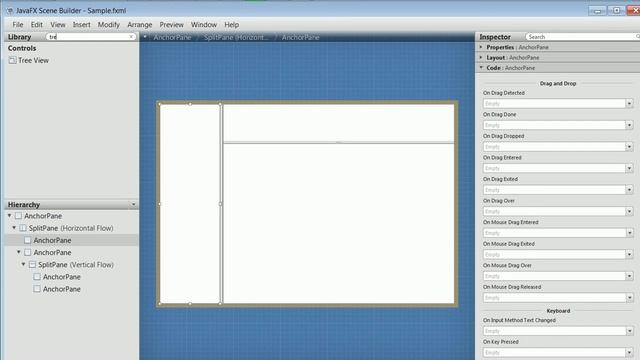This screenshot has width=640, height=360.
Task: Clear the Library search text
Action: coord(131,37)
